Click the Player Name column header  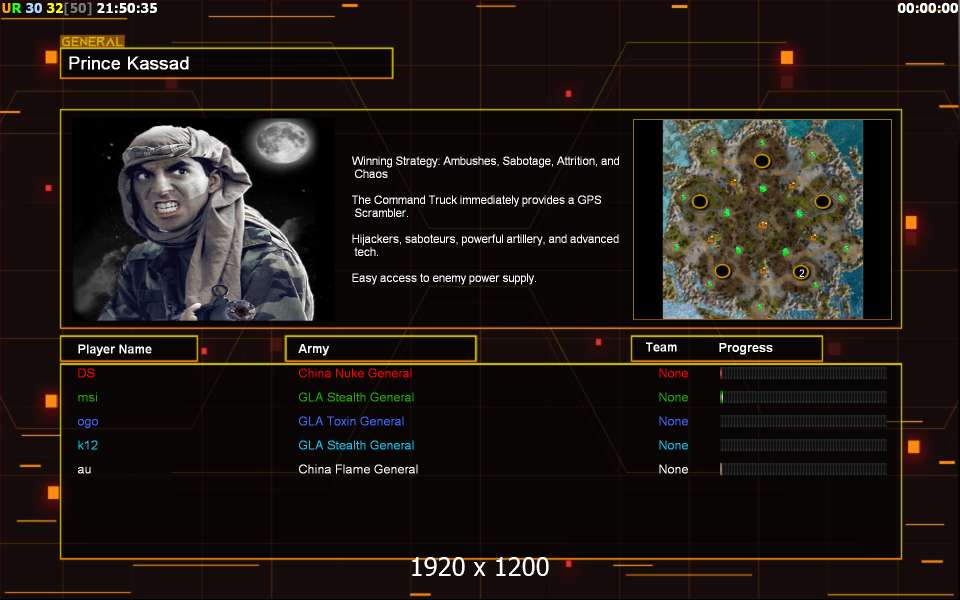pos(129,349)
